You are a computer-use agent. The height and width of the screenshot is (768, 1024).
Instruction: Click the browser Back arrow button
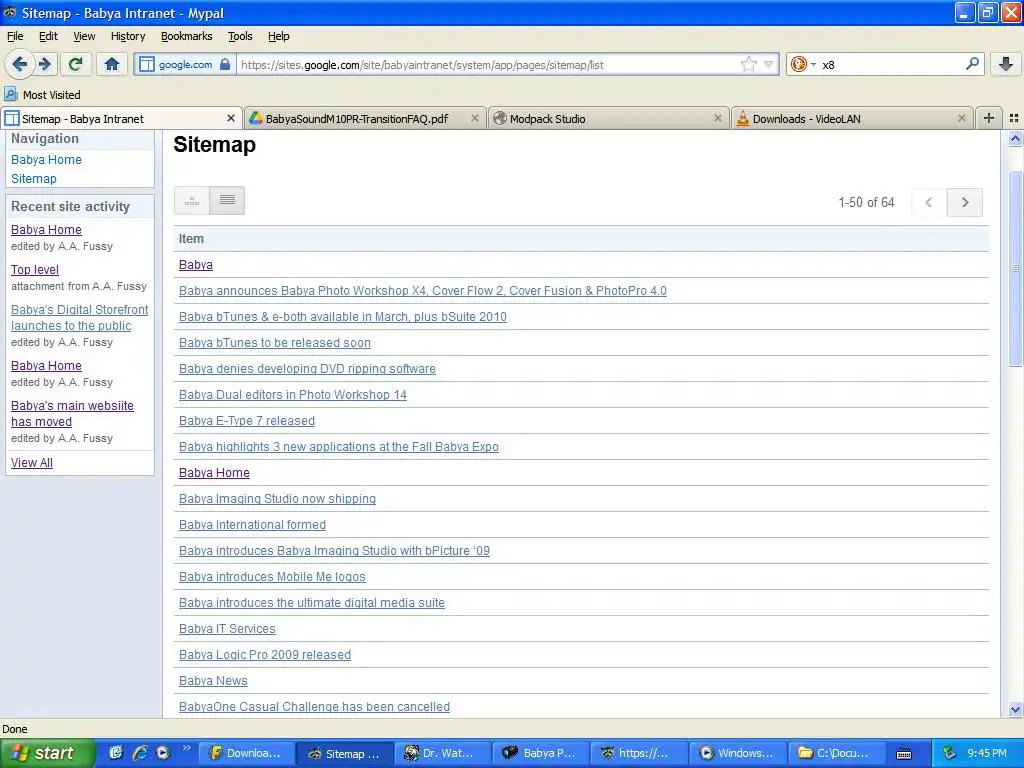click(20, 64)
